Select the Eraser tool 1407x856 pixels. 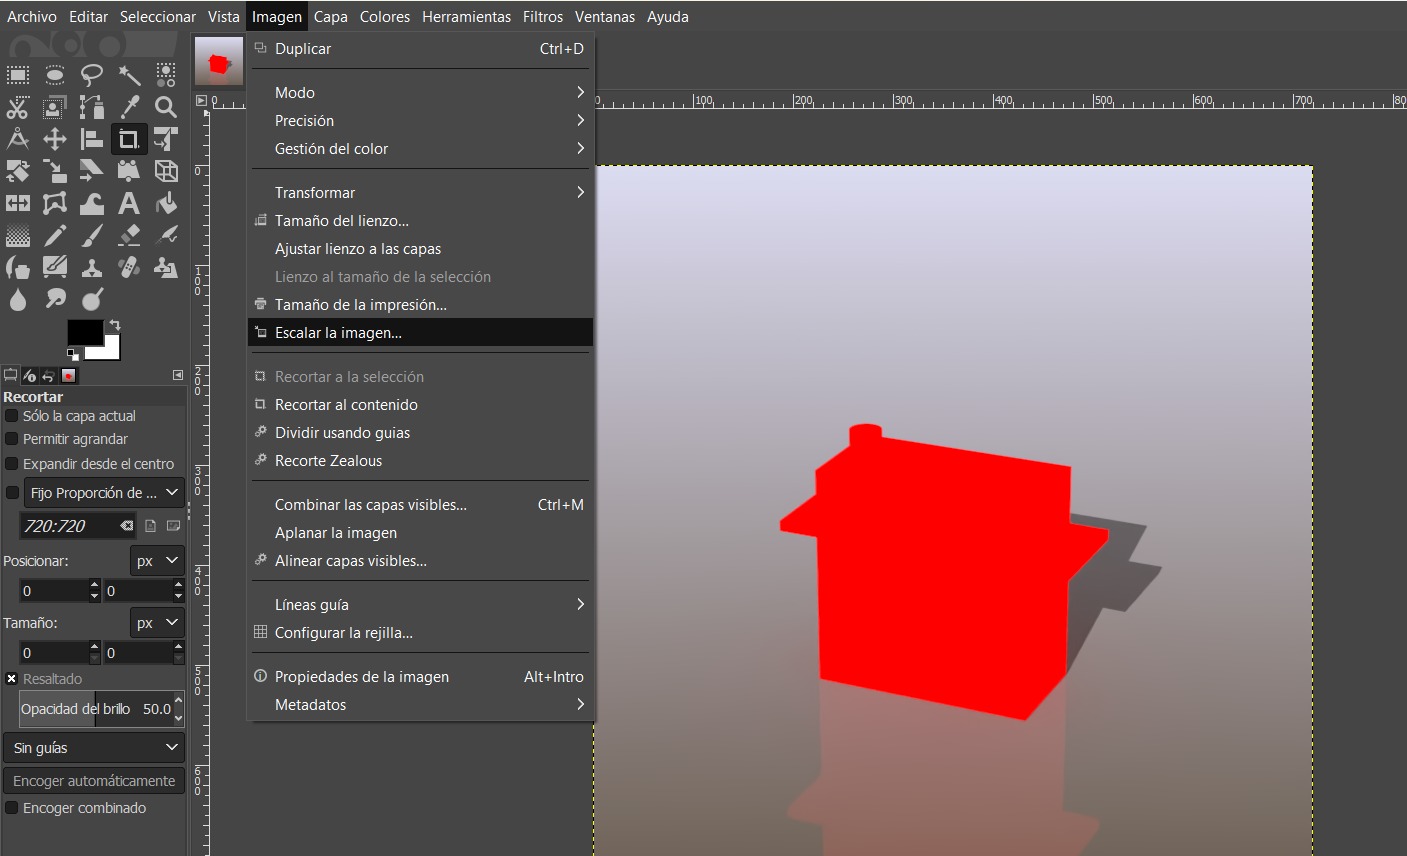[x=129, y=235]
